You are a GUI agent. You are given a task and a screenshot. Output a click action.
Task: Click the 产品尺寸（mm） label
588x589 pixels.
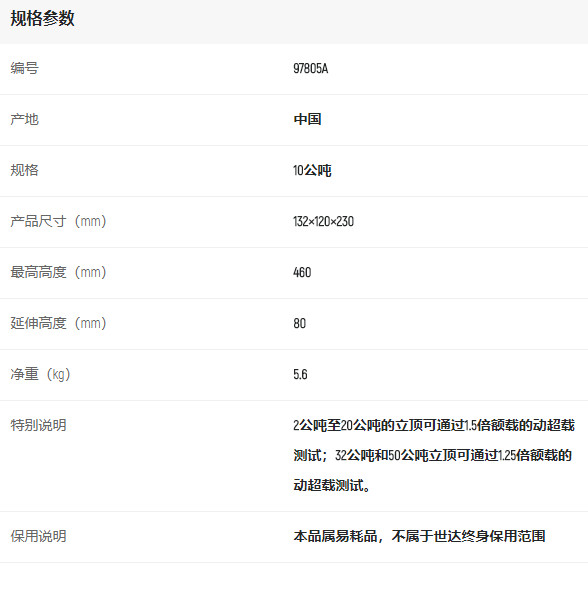click(x=58, y=221)
